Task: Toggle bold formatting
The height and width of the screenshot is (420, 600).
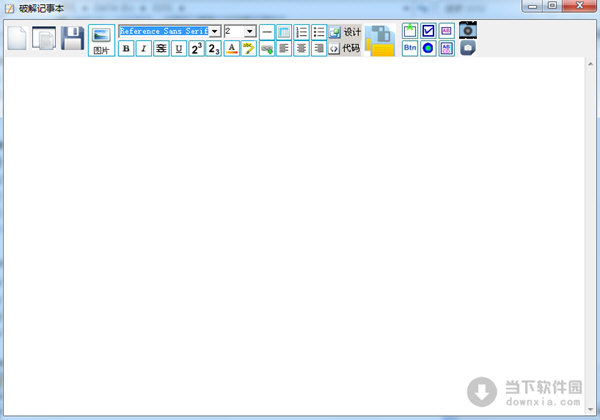Action: coord(126,48)
